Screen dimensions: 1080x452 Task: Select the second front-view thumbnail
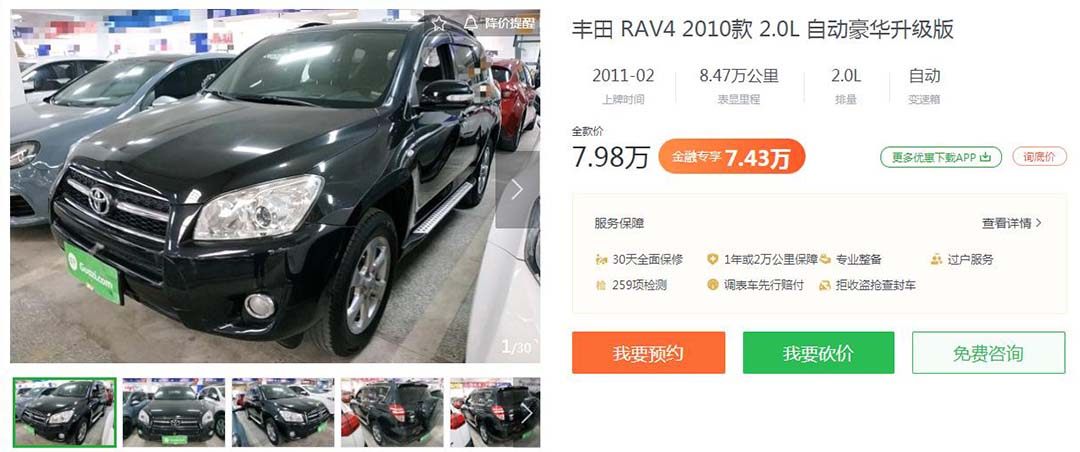174,412
